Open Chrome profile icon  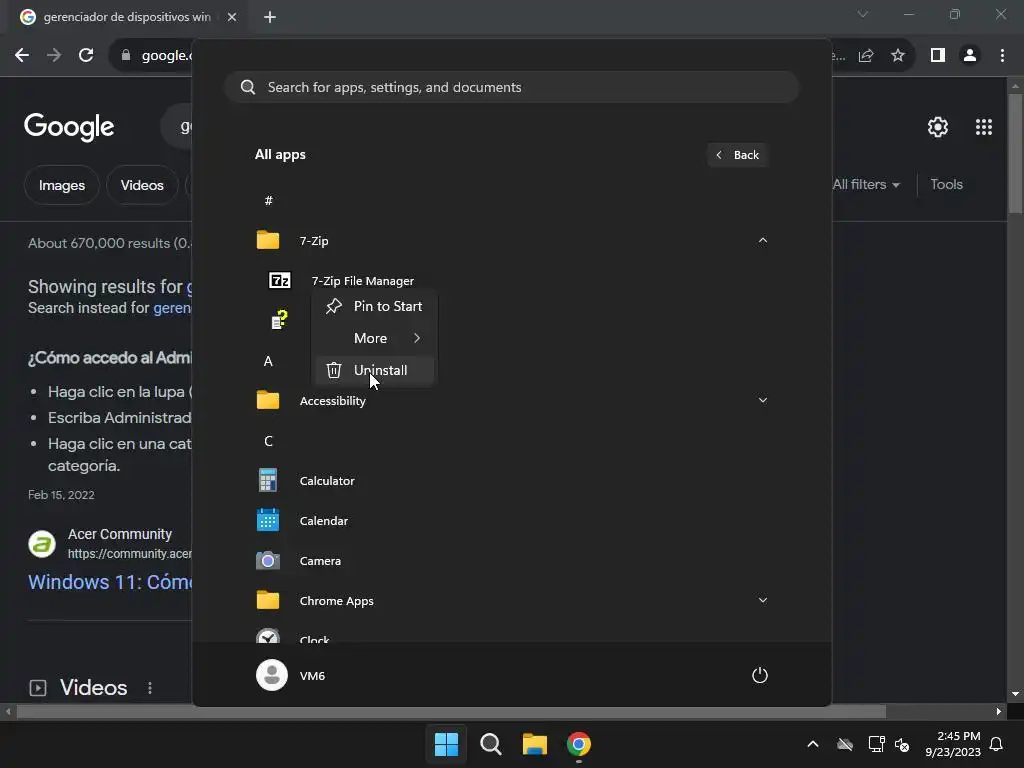coord(970,55)
